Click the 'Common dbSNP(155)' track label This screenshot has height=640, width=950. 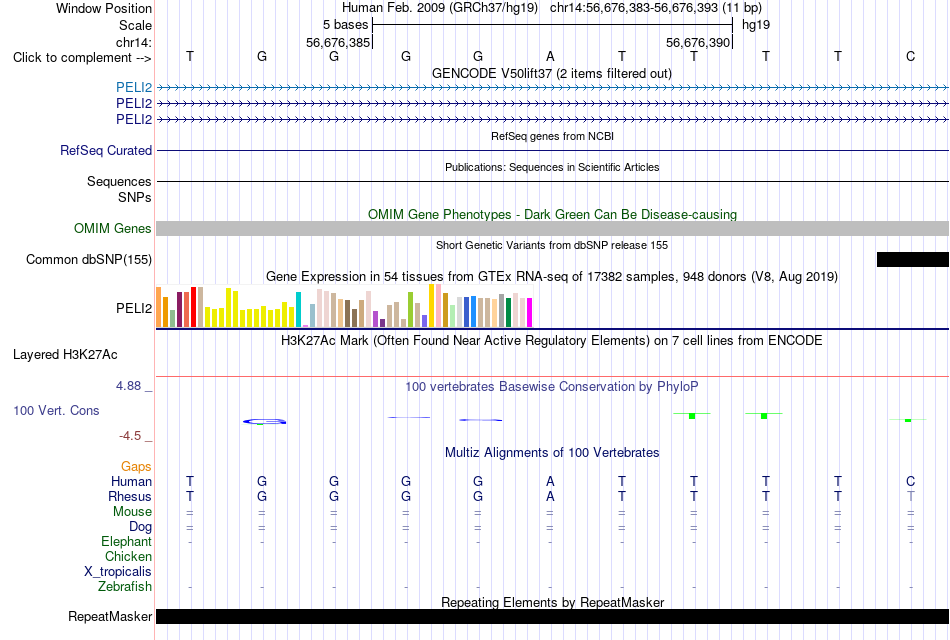(x=89, y=259)
